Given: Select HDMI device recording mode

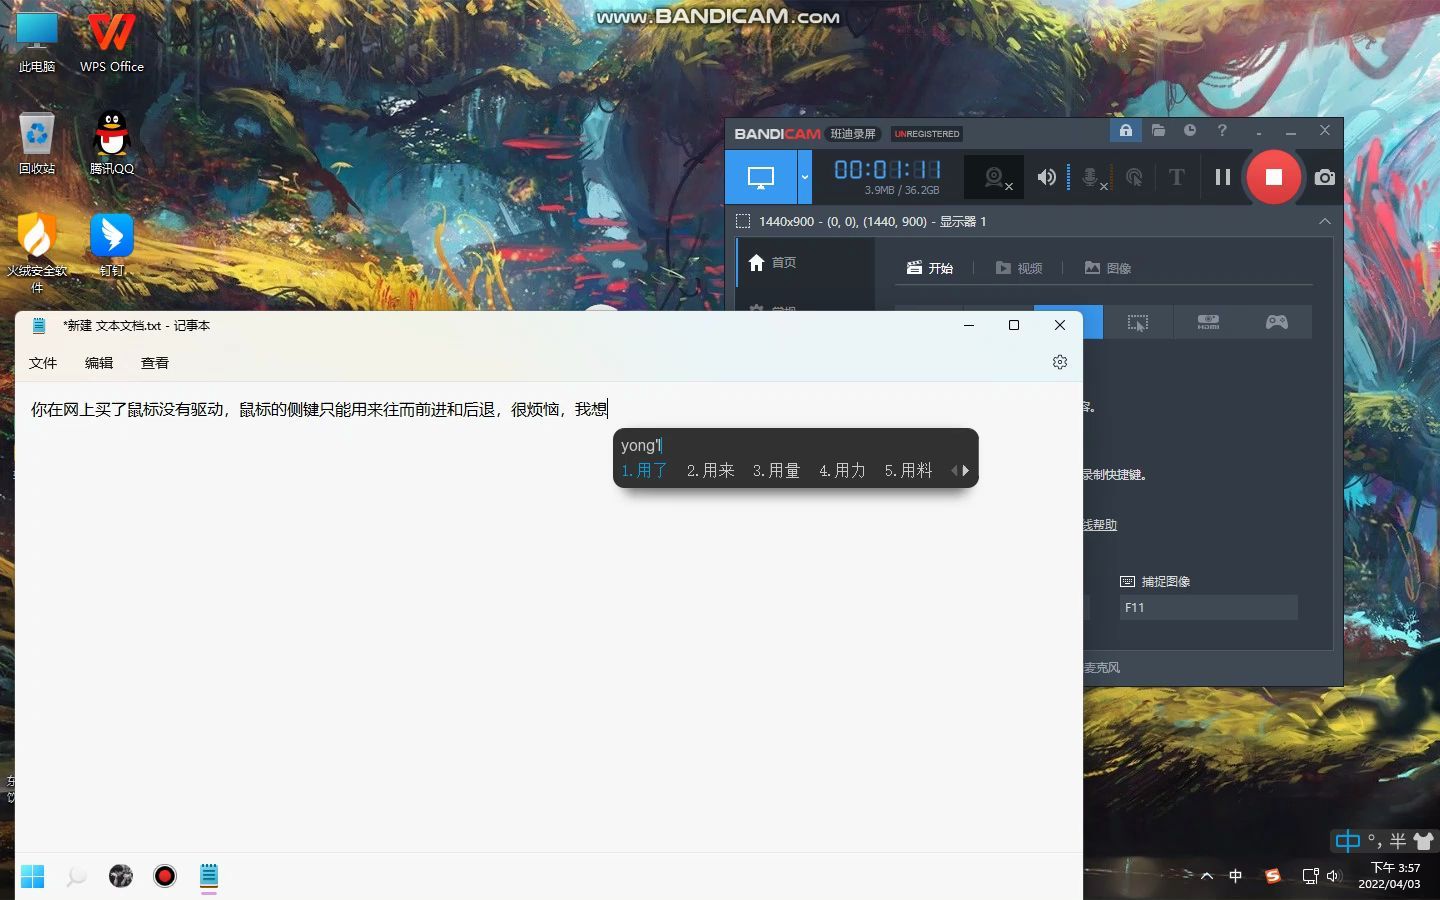Looking at the screenshot, I should coord(1208,322).
